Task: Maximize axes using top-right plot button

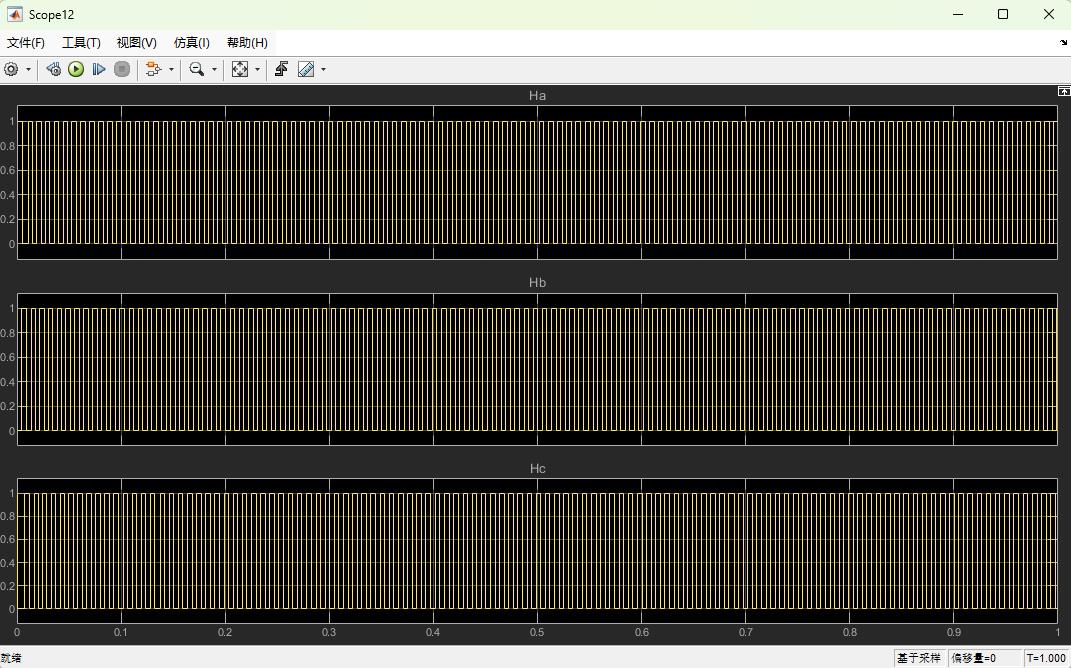Action: 1063,91
